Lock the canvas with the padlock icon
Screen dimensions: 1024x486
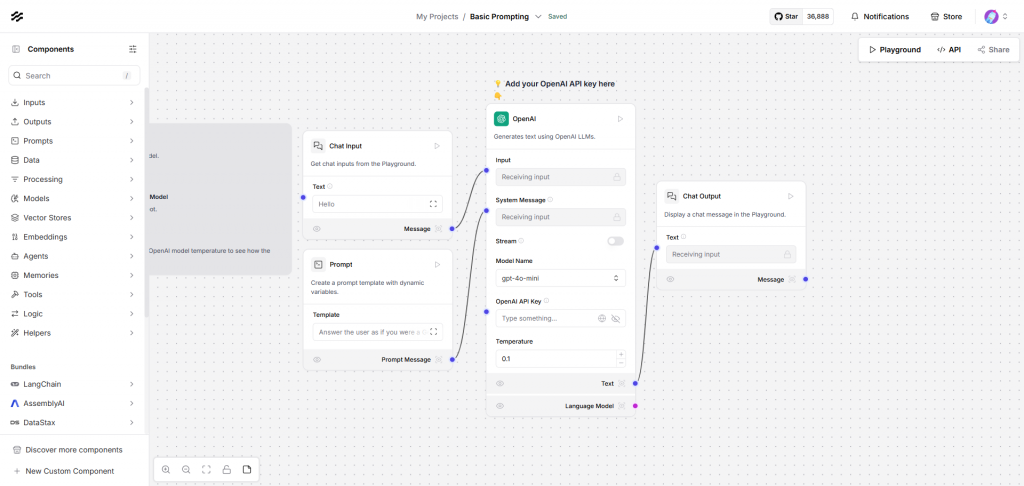[227, 470]
